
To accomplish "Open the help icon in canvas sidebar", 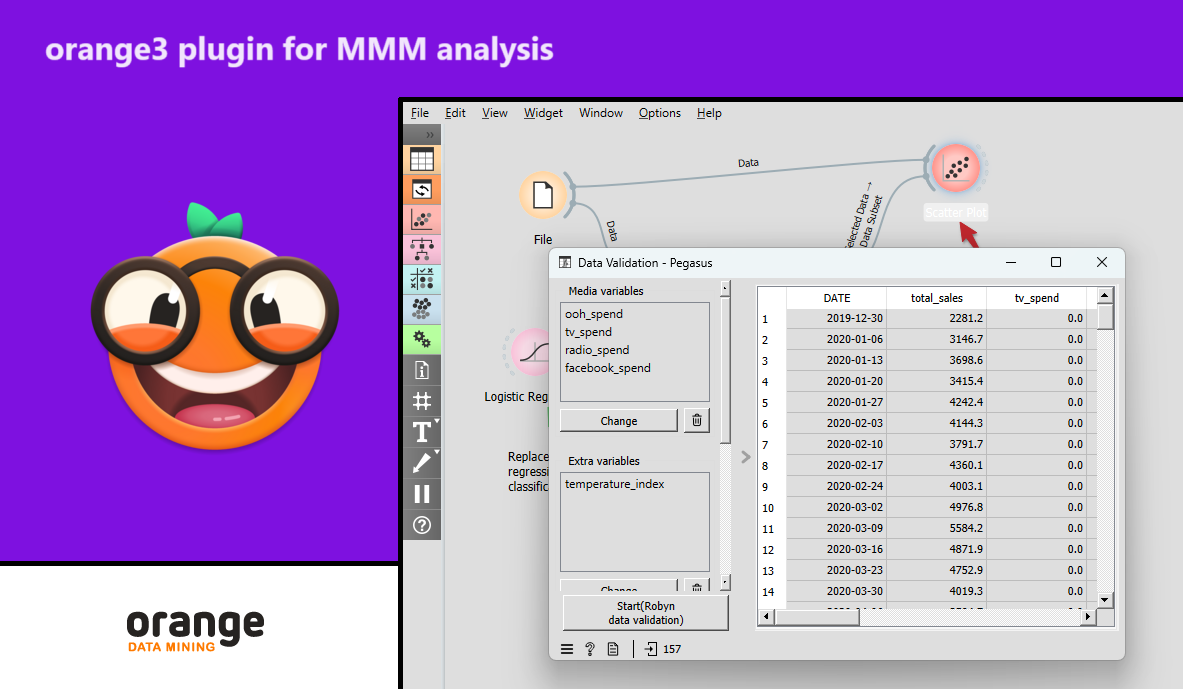I will tap(422, 525).
